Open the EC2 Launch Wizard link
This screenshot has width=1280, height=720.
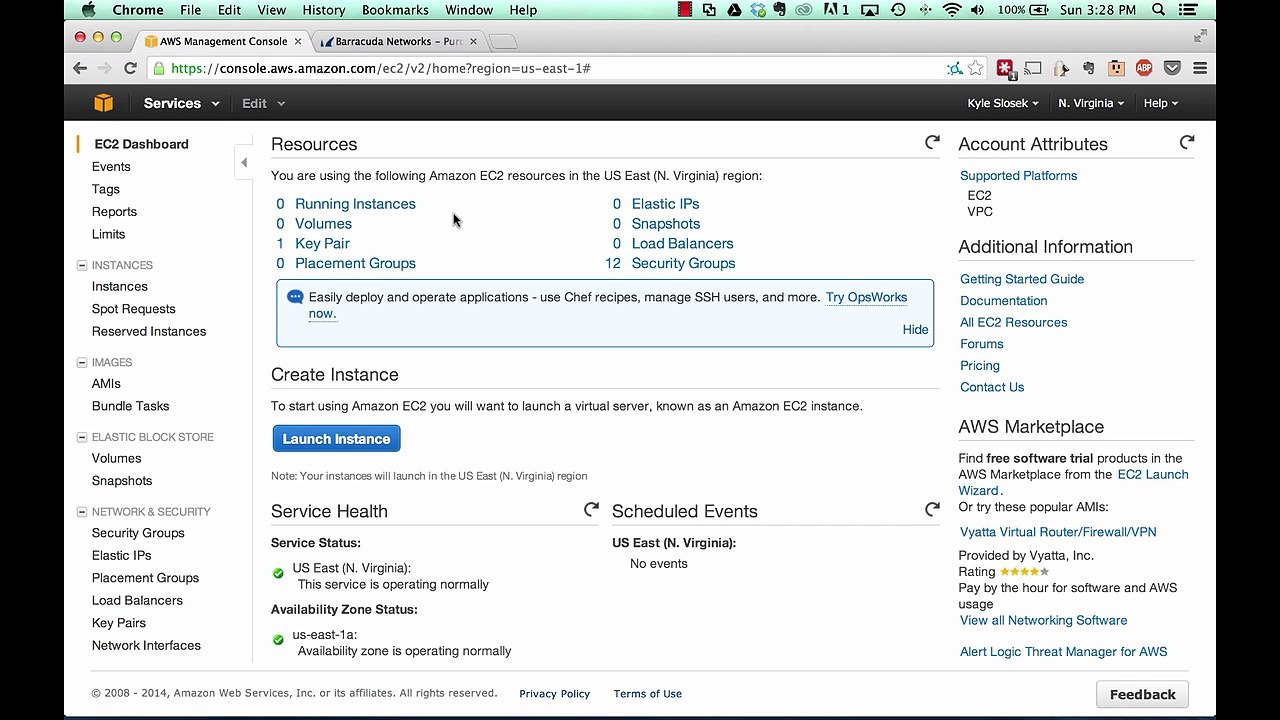tap(1153, 475)
